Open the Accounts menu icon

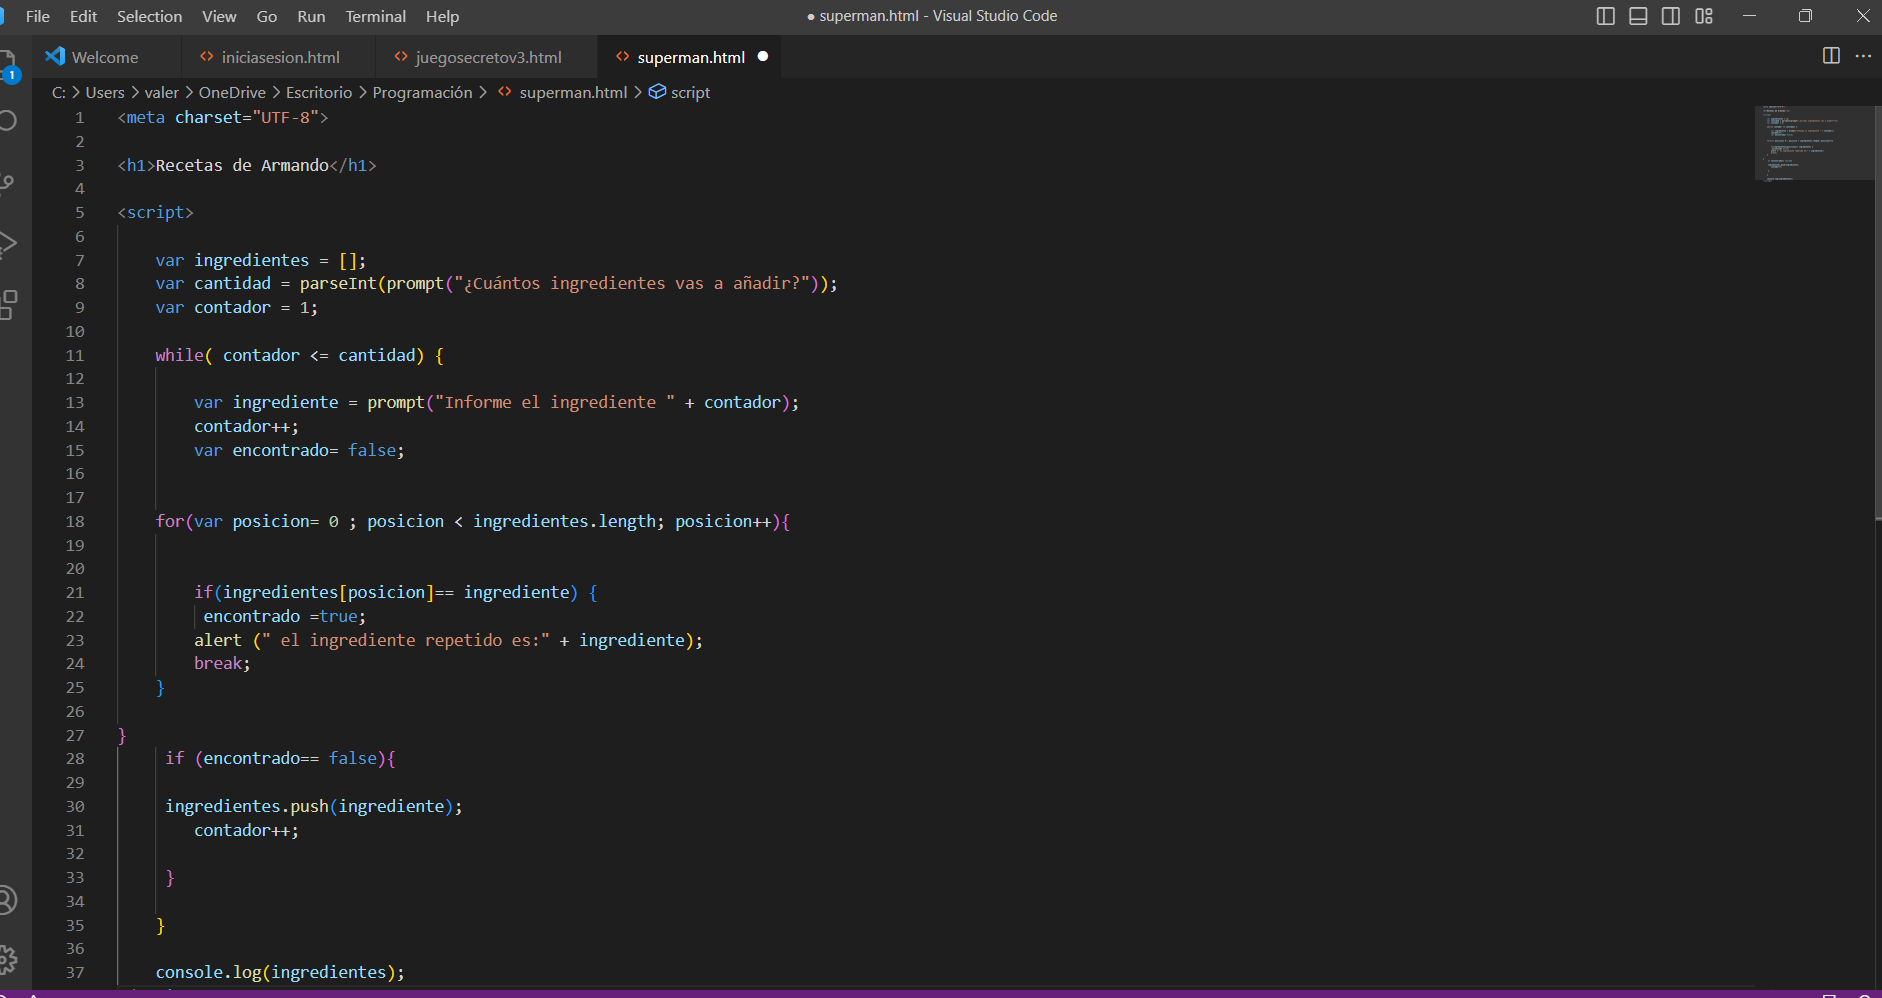point(8,901)
